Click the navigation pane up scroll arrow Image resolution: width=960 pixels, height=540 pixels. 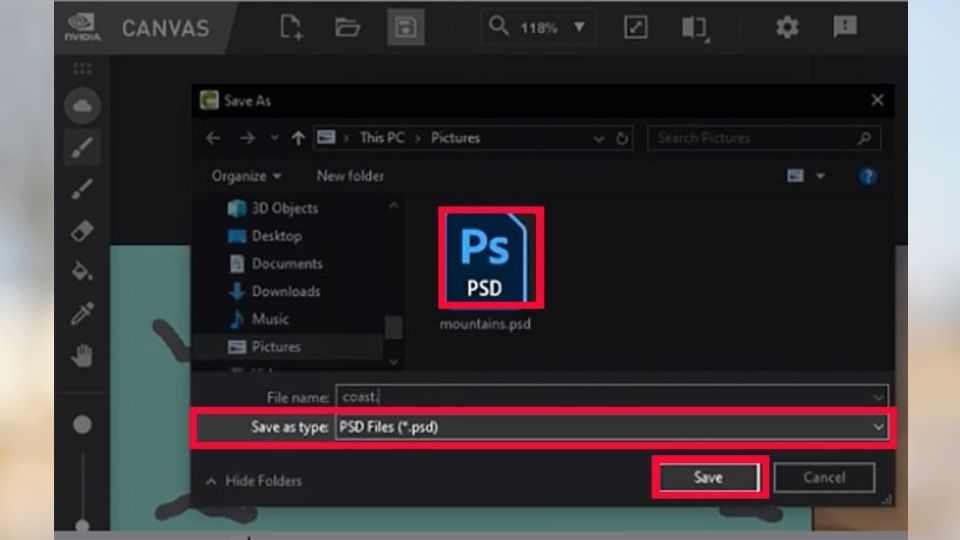coord(394,206)
